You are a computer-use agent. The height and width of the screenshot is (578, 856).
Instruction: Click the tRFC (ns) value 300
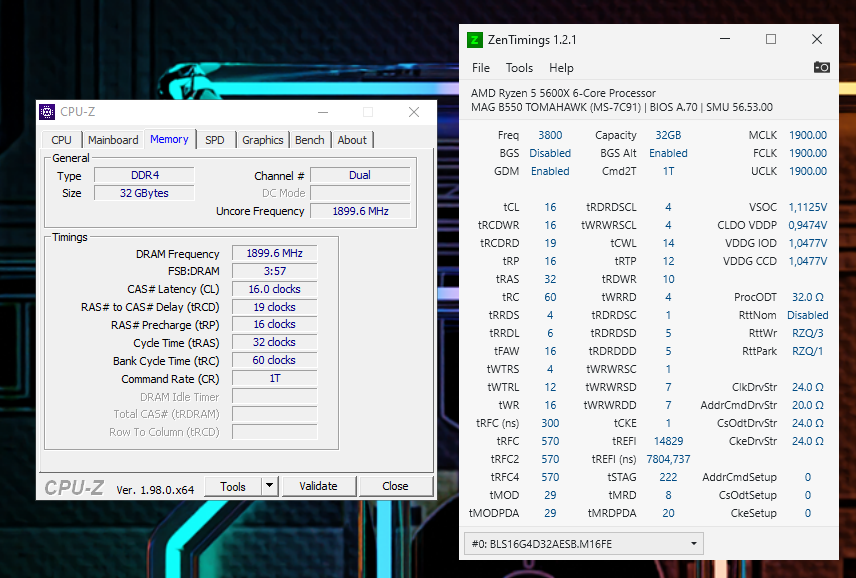550,424
